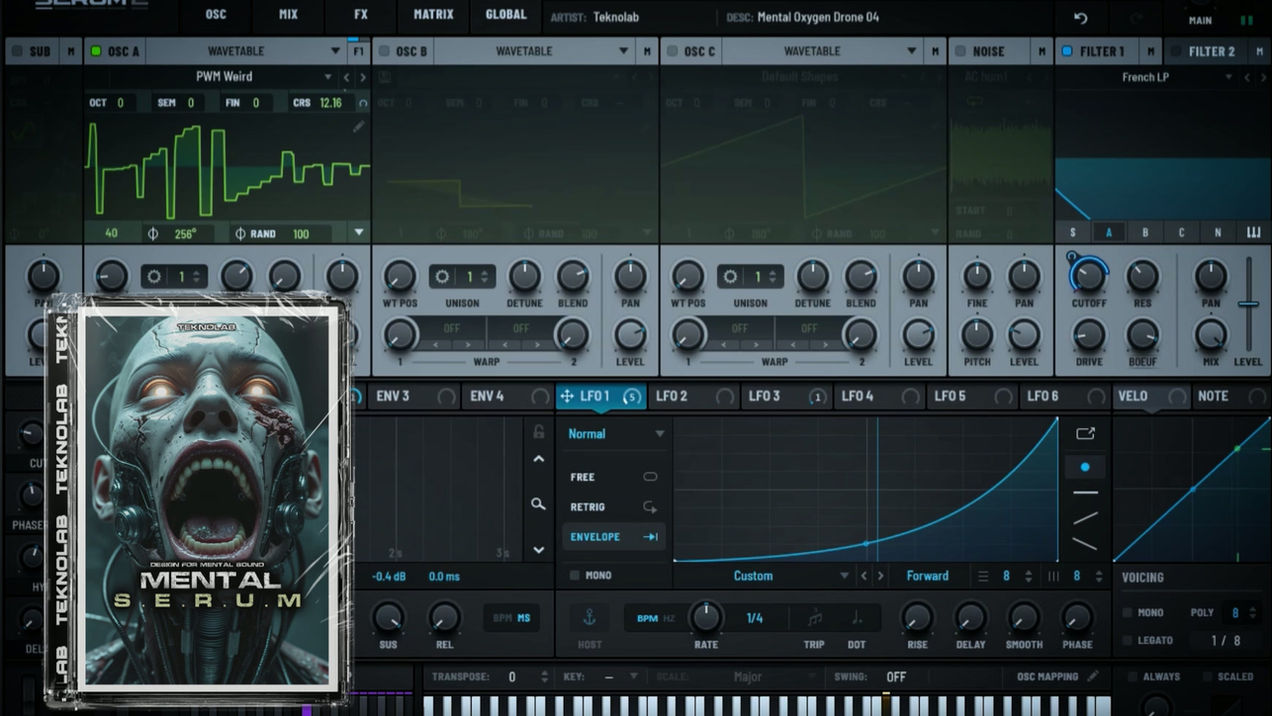The height and width of the screenshot is (716, 1272).
Task: Select the ENVELOPE LFO mode
Action: [x=614, y=537]
